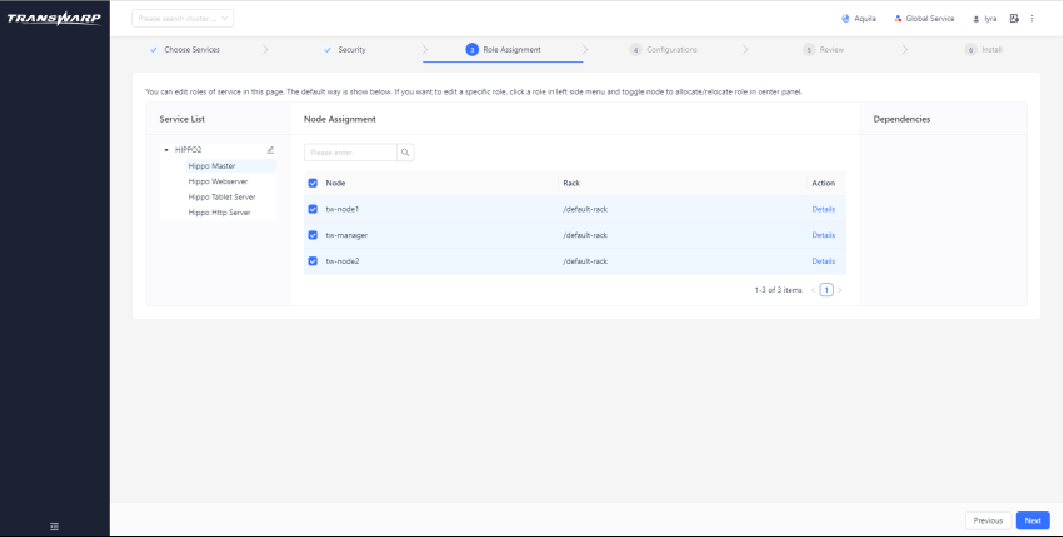1063x537 pixels.
Task: Jump to the Install step
Action: click(984, 49)
